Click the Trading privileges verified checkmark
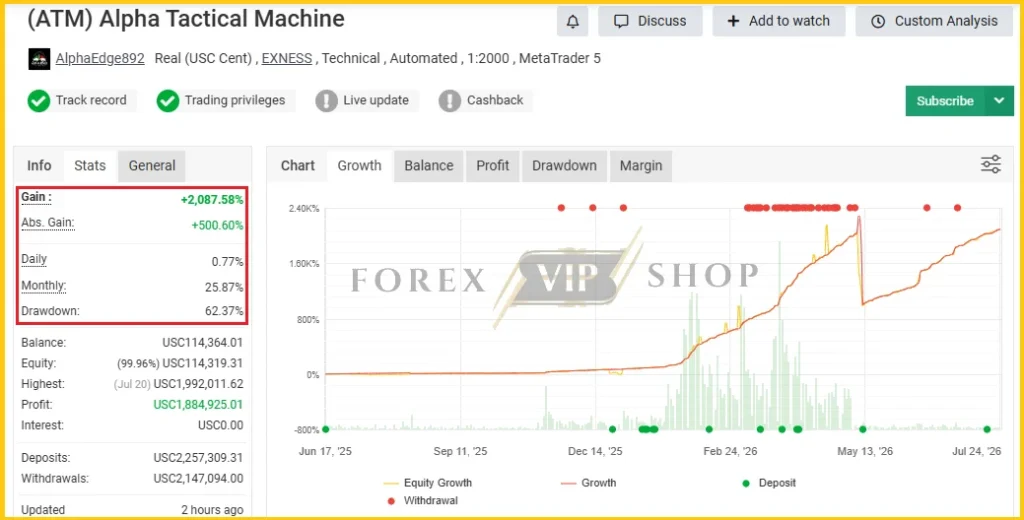Viewport: 1024px width, 520px height. tap(168, 101)
